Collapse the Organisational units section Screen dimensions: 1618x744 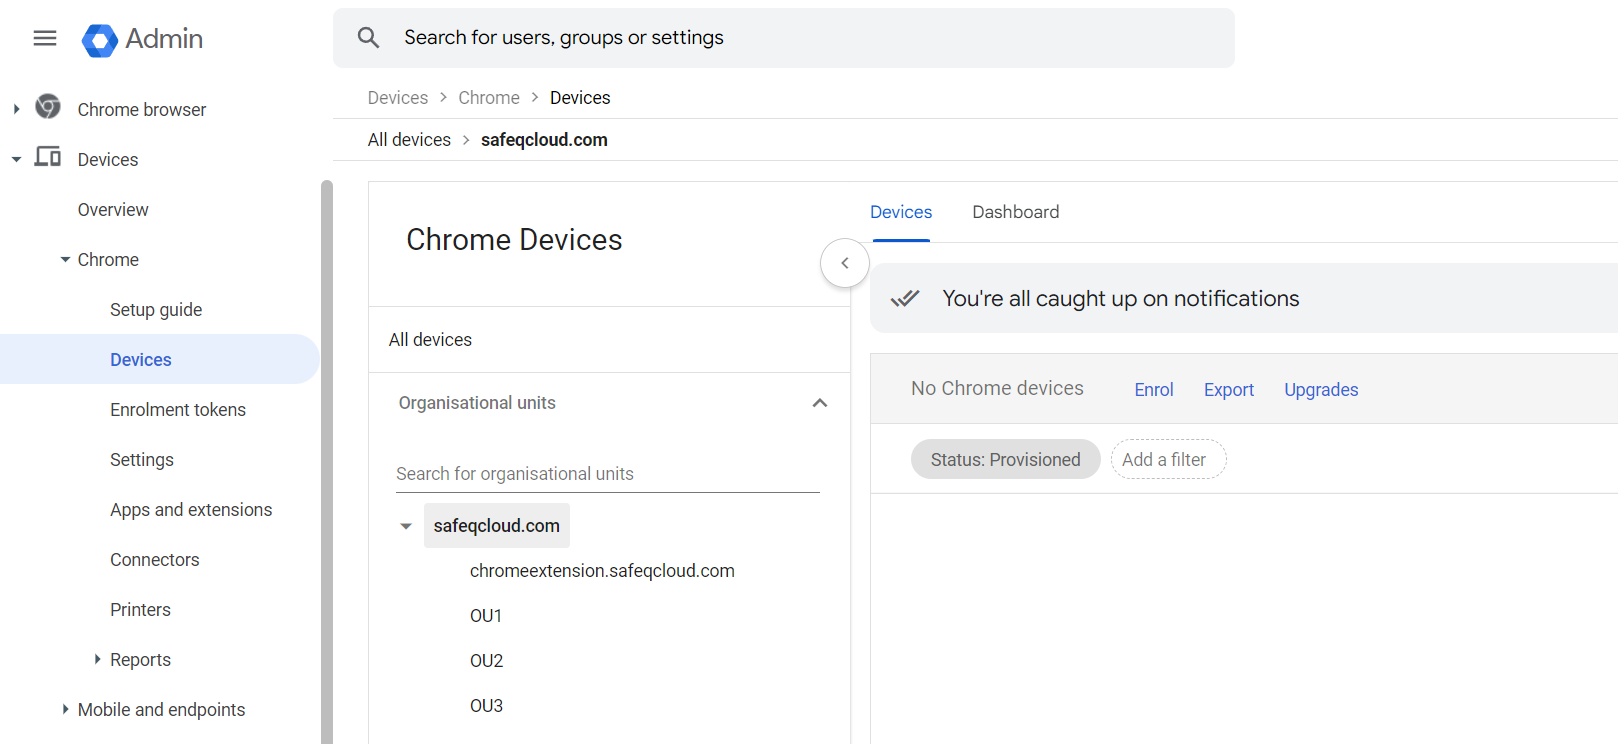819,403
